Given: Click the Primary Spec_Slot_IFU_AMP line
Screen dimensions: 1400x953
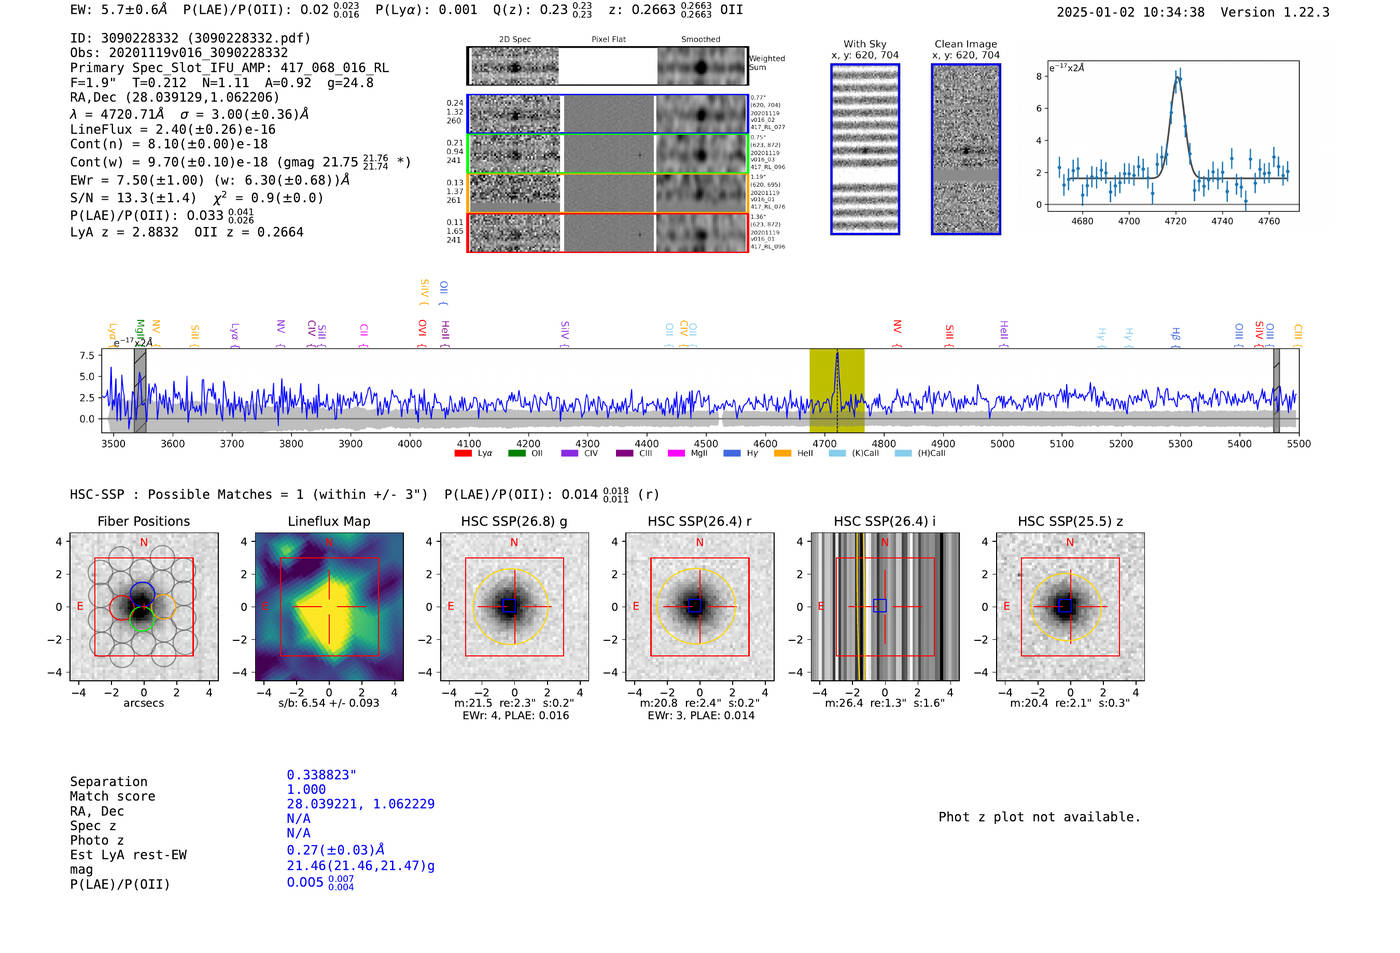Looking at the screenshot, I should pyautogui.click(x=230, y=68).
